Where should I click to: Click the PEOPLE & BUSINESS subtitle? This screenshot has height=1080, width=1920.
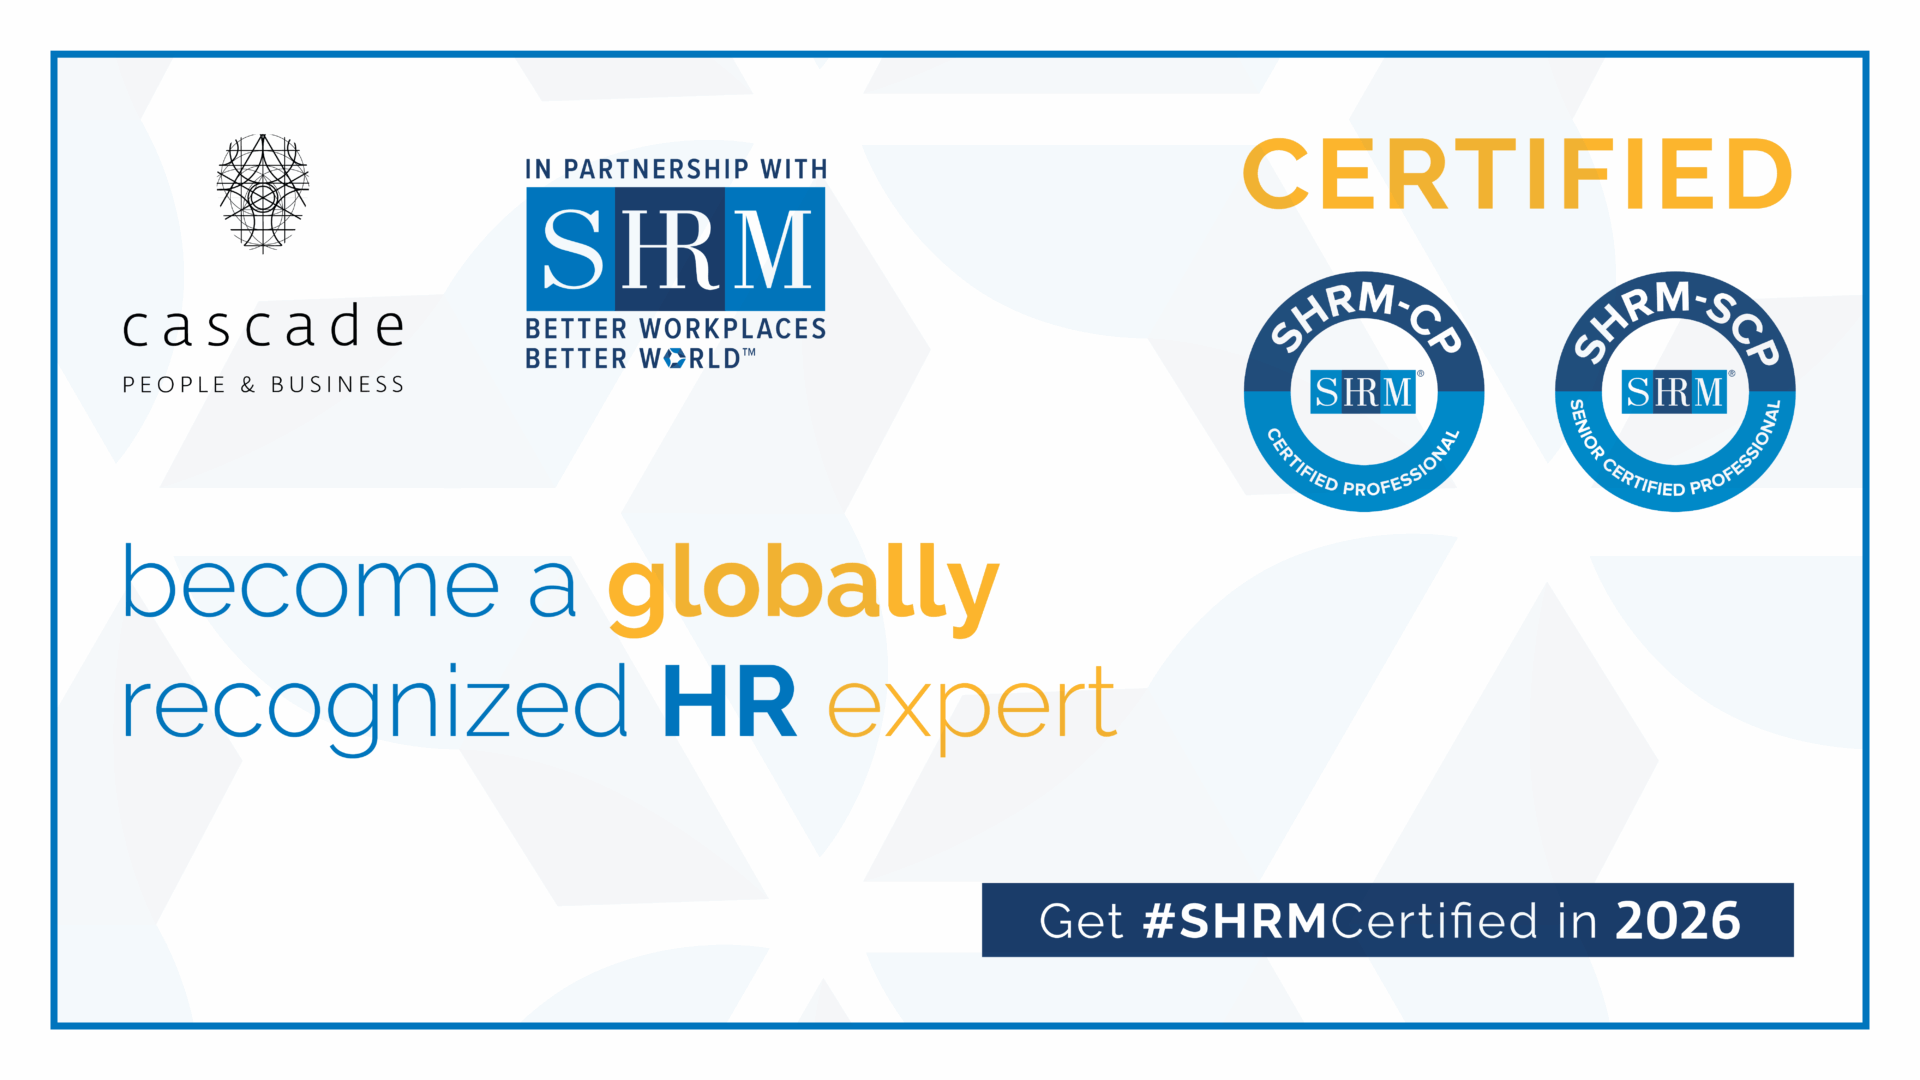[x=263, y=385]
